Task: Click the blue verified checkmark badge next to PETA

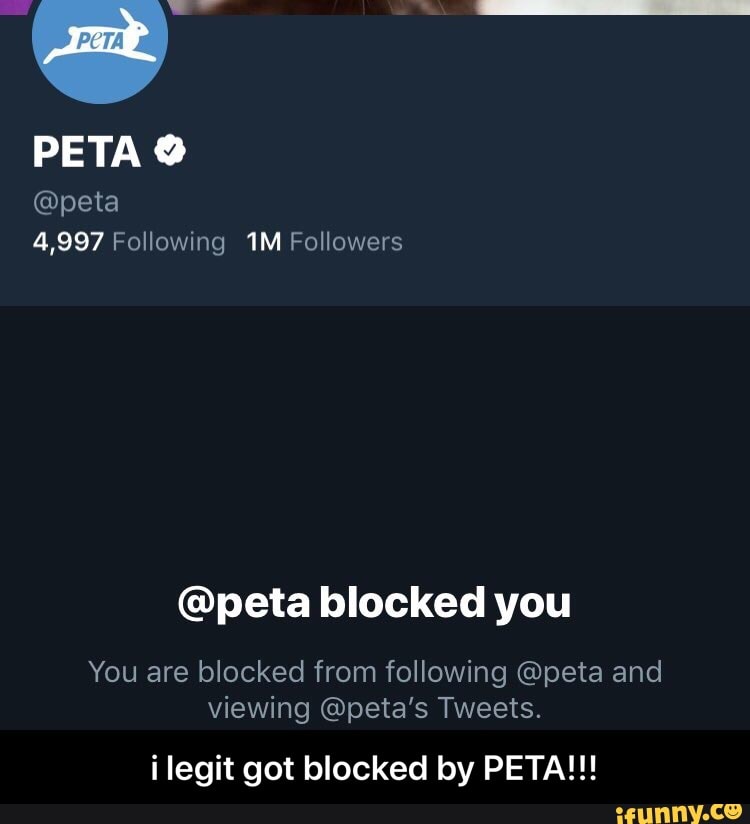Action: (x=172, y=150)
